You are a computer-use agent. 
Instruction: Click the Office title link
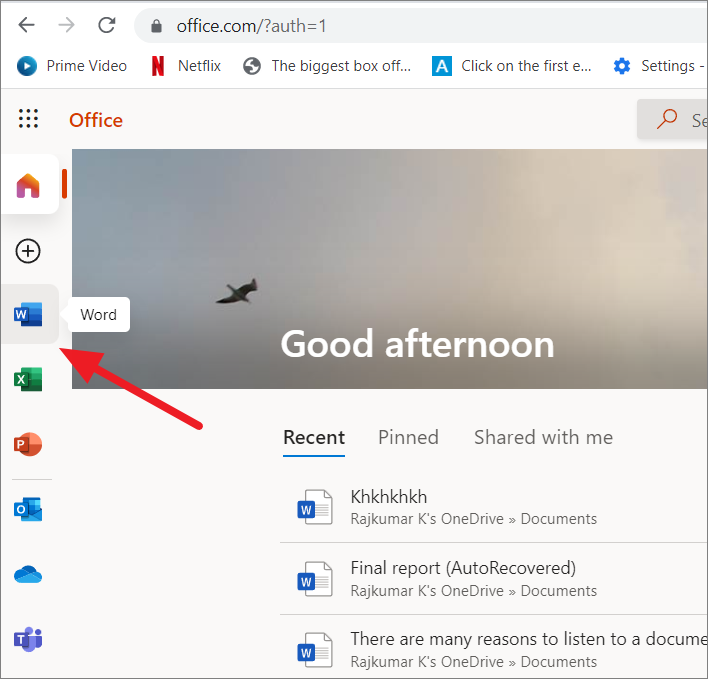tap(96, 121)
